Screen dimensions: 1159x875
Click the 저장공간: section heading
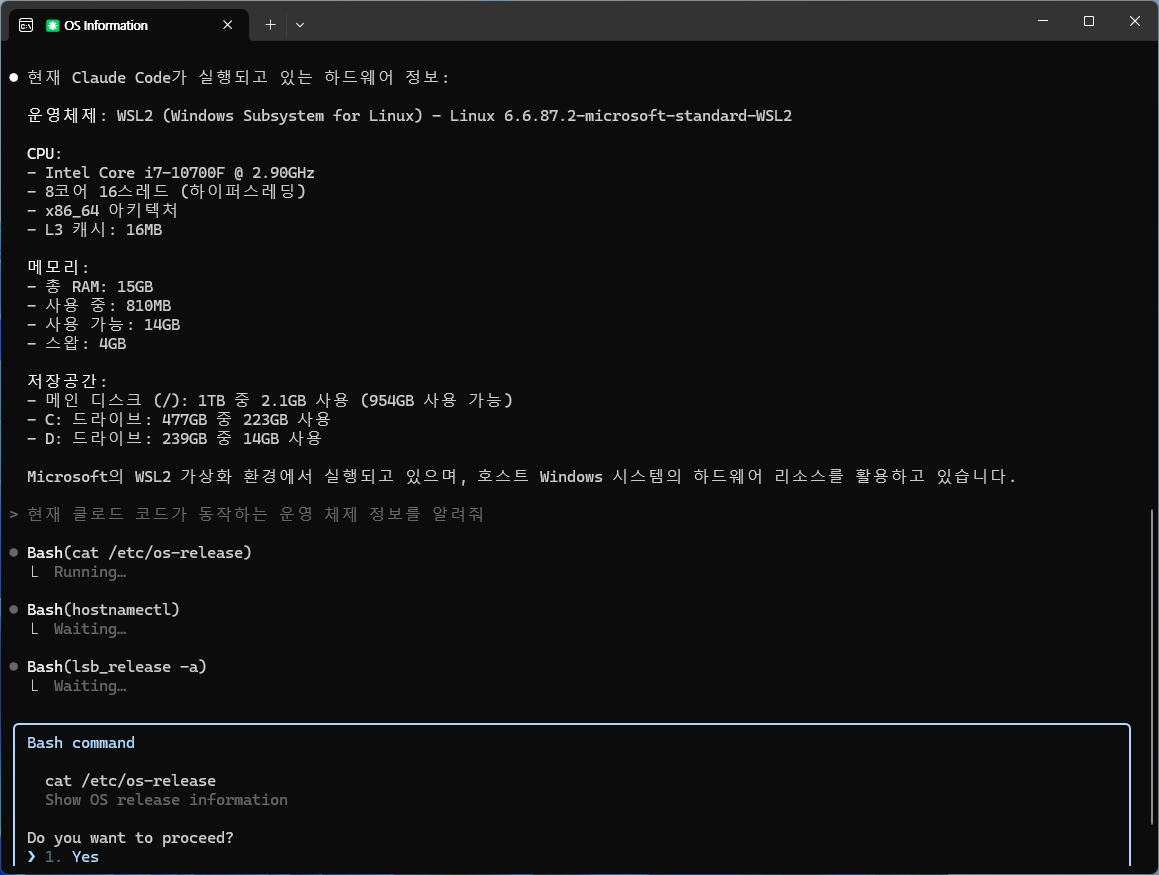pyautogui.click(x=67, y=381)
